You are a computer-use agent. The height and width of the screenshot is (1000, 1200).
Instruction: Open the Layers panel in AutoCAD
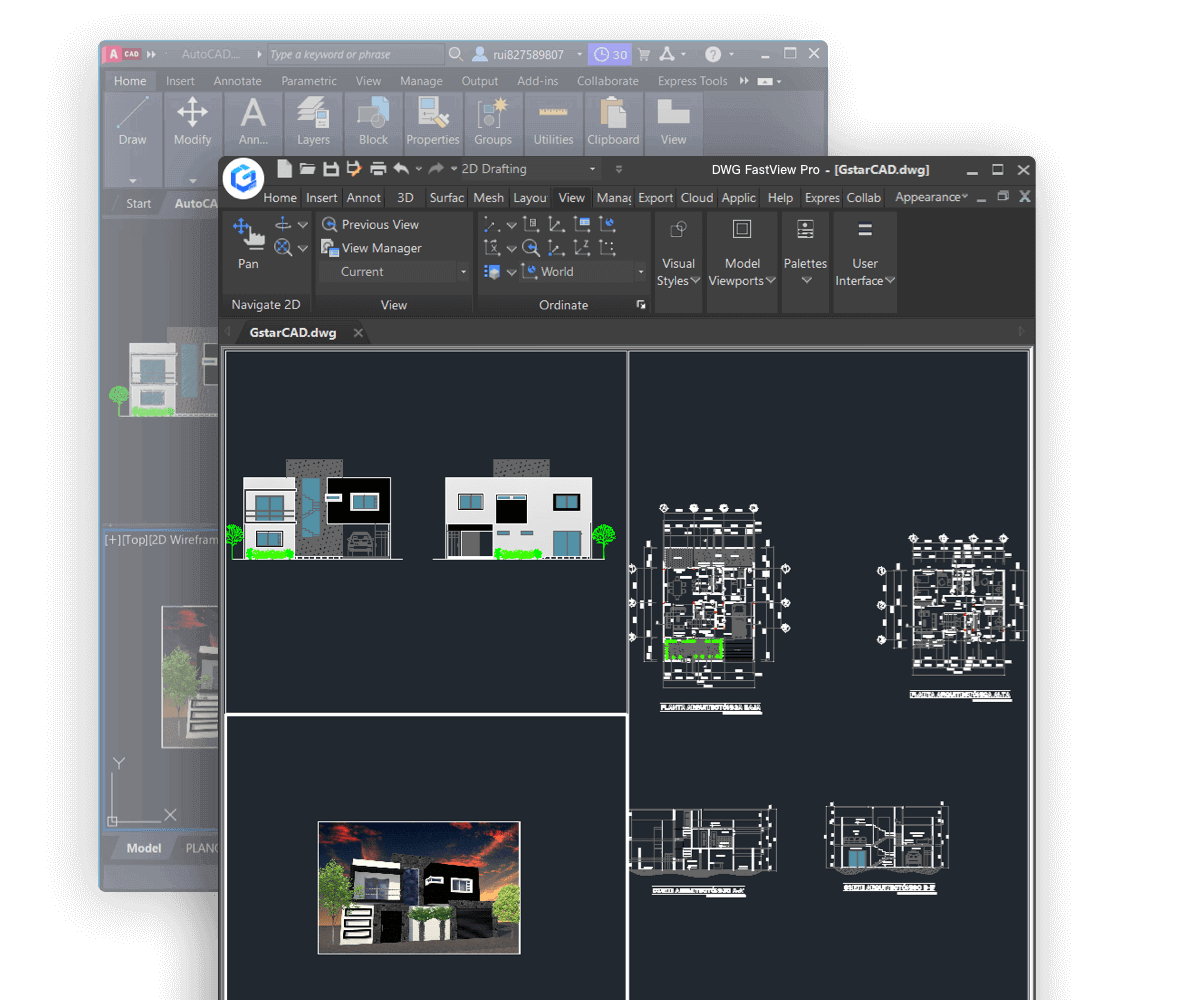point(312,122)
